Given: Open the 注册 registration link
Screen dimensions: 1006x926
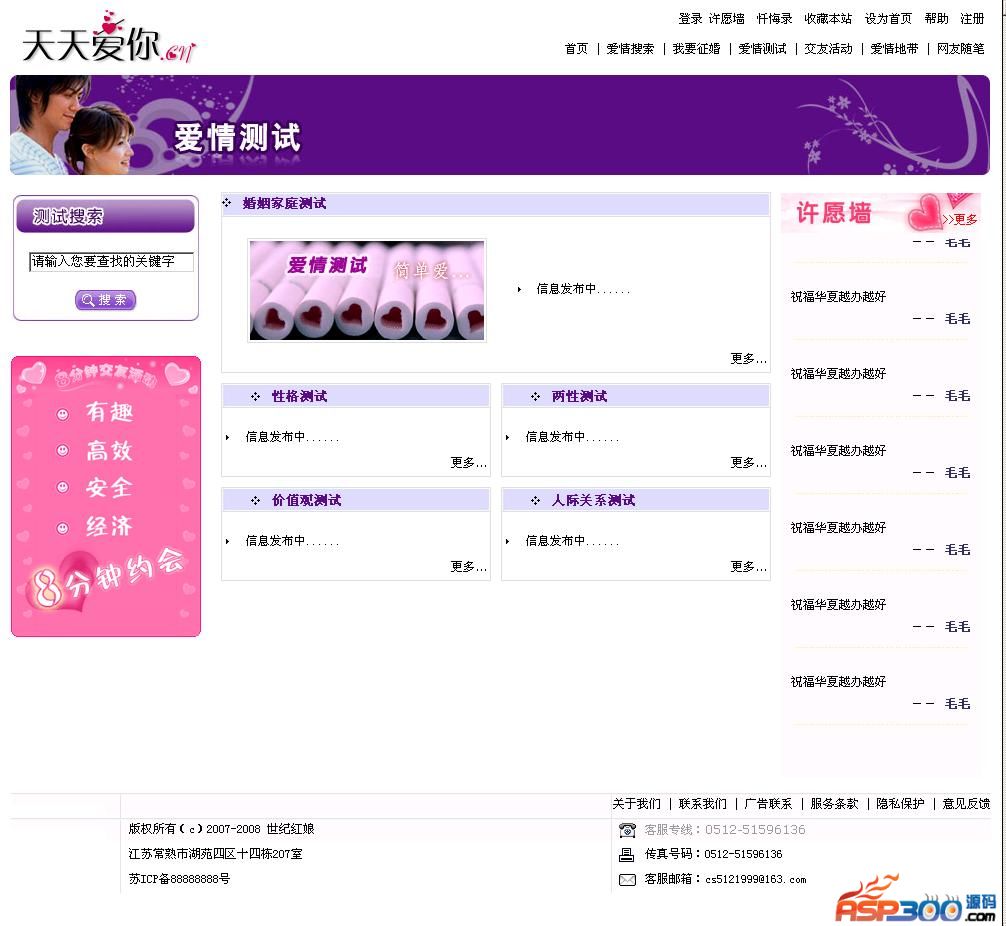Looking at the screenshot, I should [972, 19].
